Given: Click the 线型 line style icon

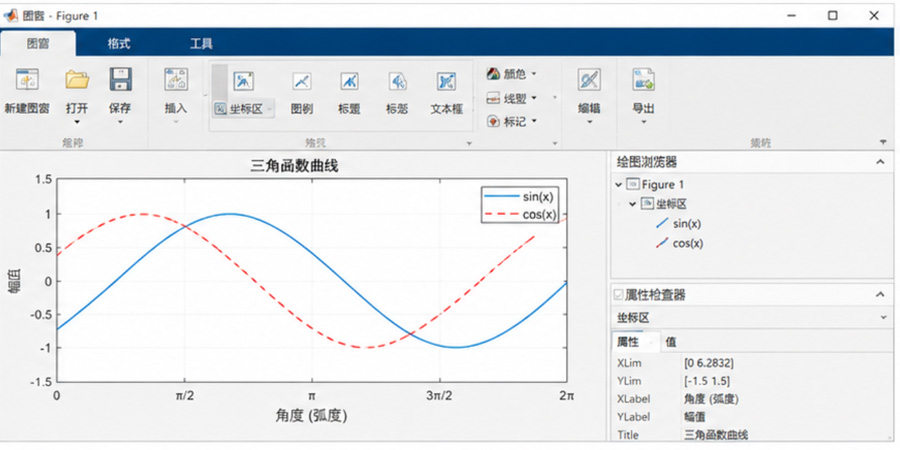Looking at the screenshot, I should pyautogui.click(x=493, y=98).
